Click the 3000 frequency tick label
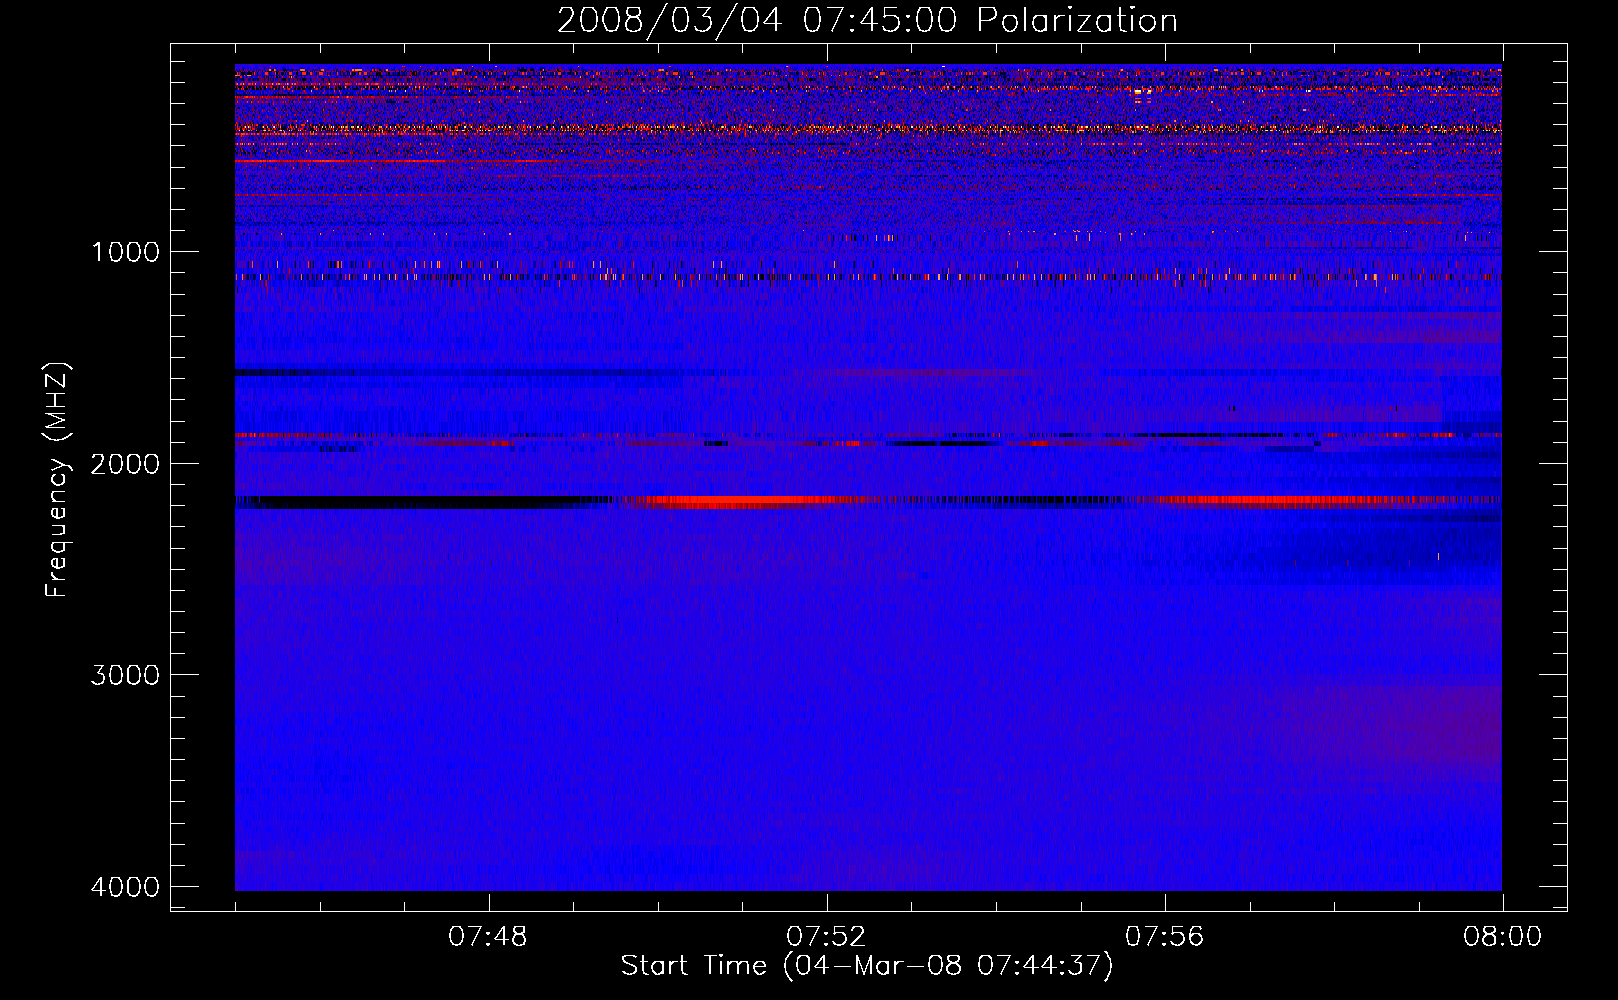This screenshot has height=1000, width=1618. pyautogui.click(x=125, y=675)
